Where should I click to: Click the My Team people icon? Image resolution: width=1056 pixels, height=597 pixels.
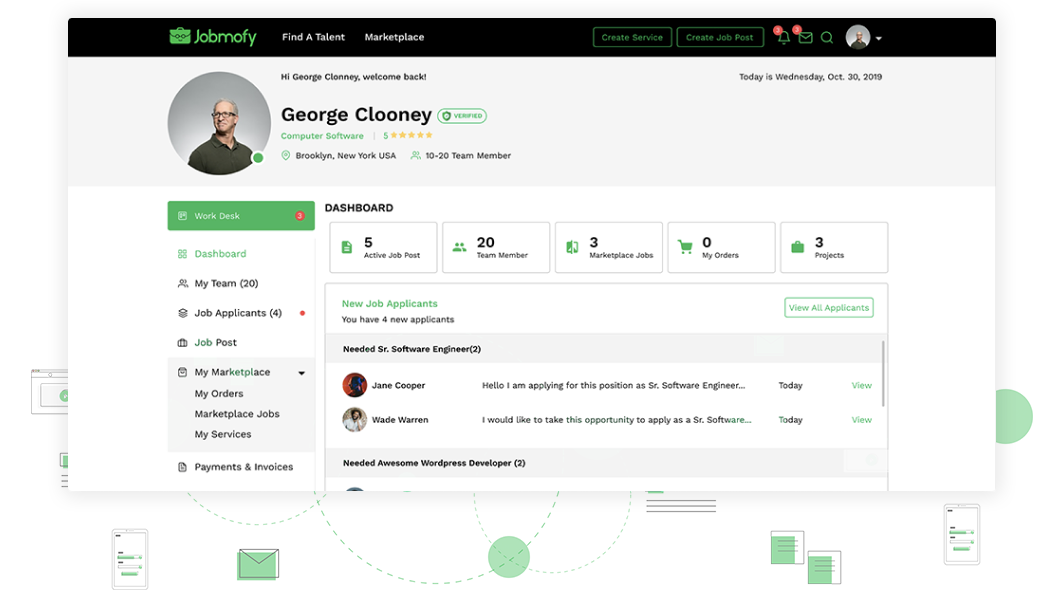pos(183,284)
